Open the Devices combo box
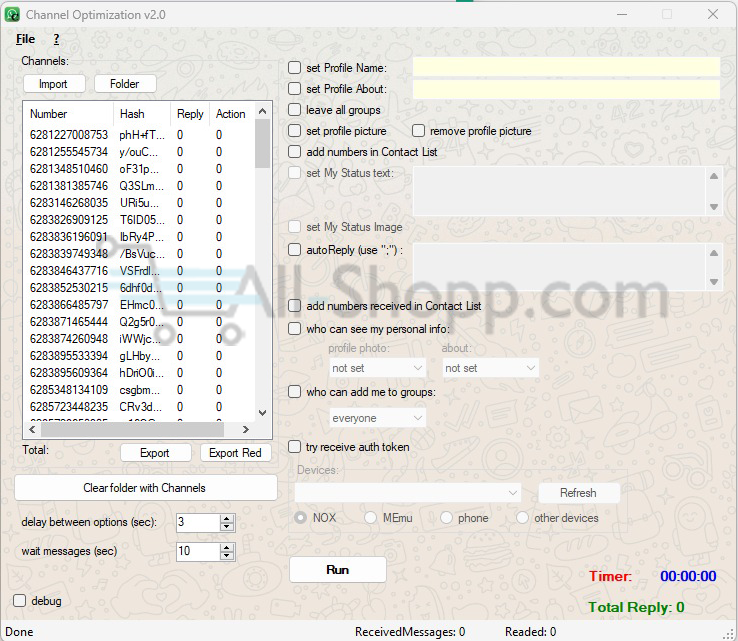Image resolution: width=738 pixels, height=641 pixels. (x=408, y=493)
